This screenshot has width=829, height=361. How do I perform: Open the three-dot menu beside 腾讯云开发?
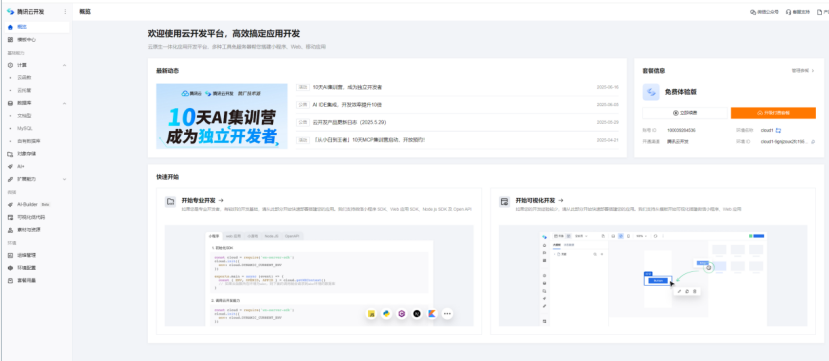(x=65, y=12)
